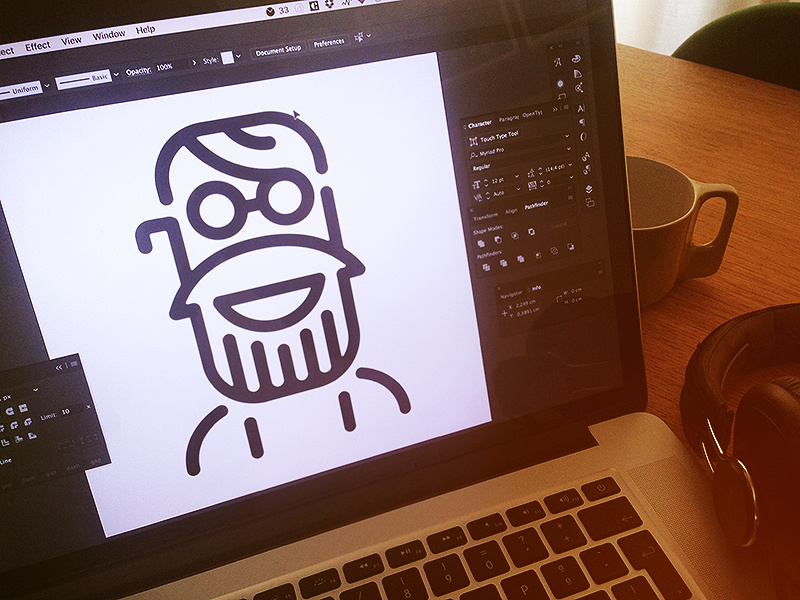Viewport: 800px width, 600px height.
Task: Click the leading stepper arrows
Action: 541,171
